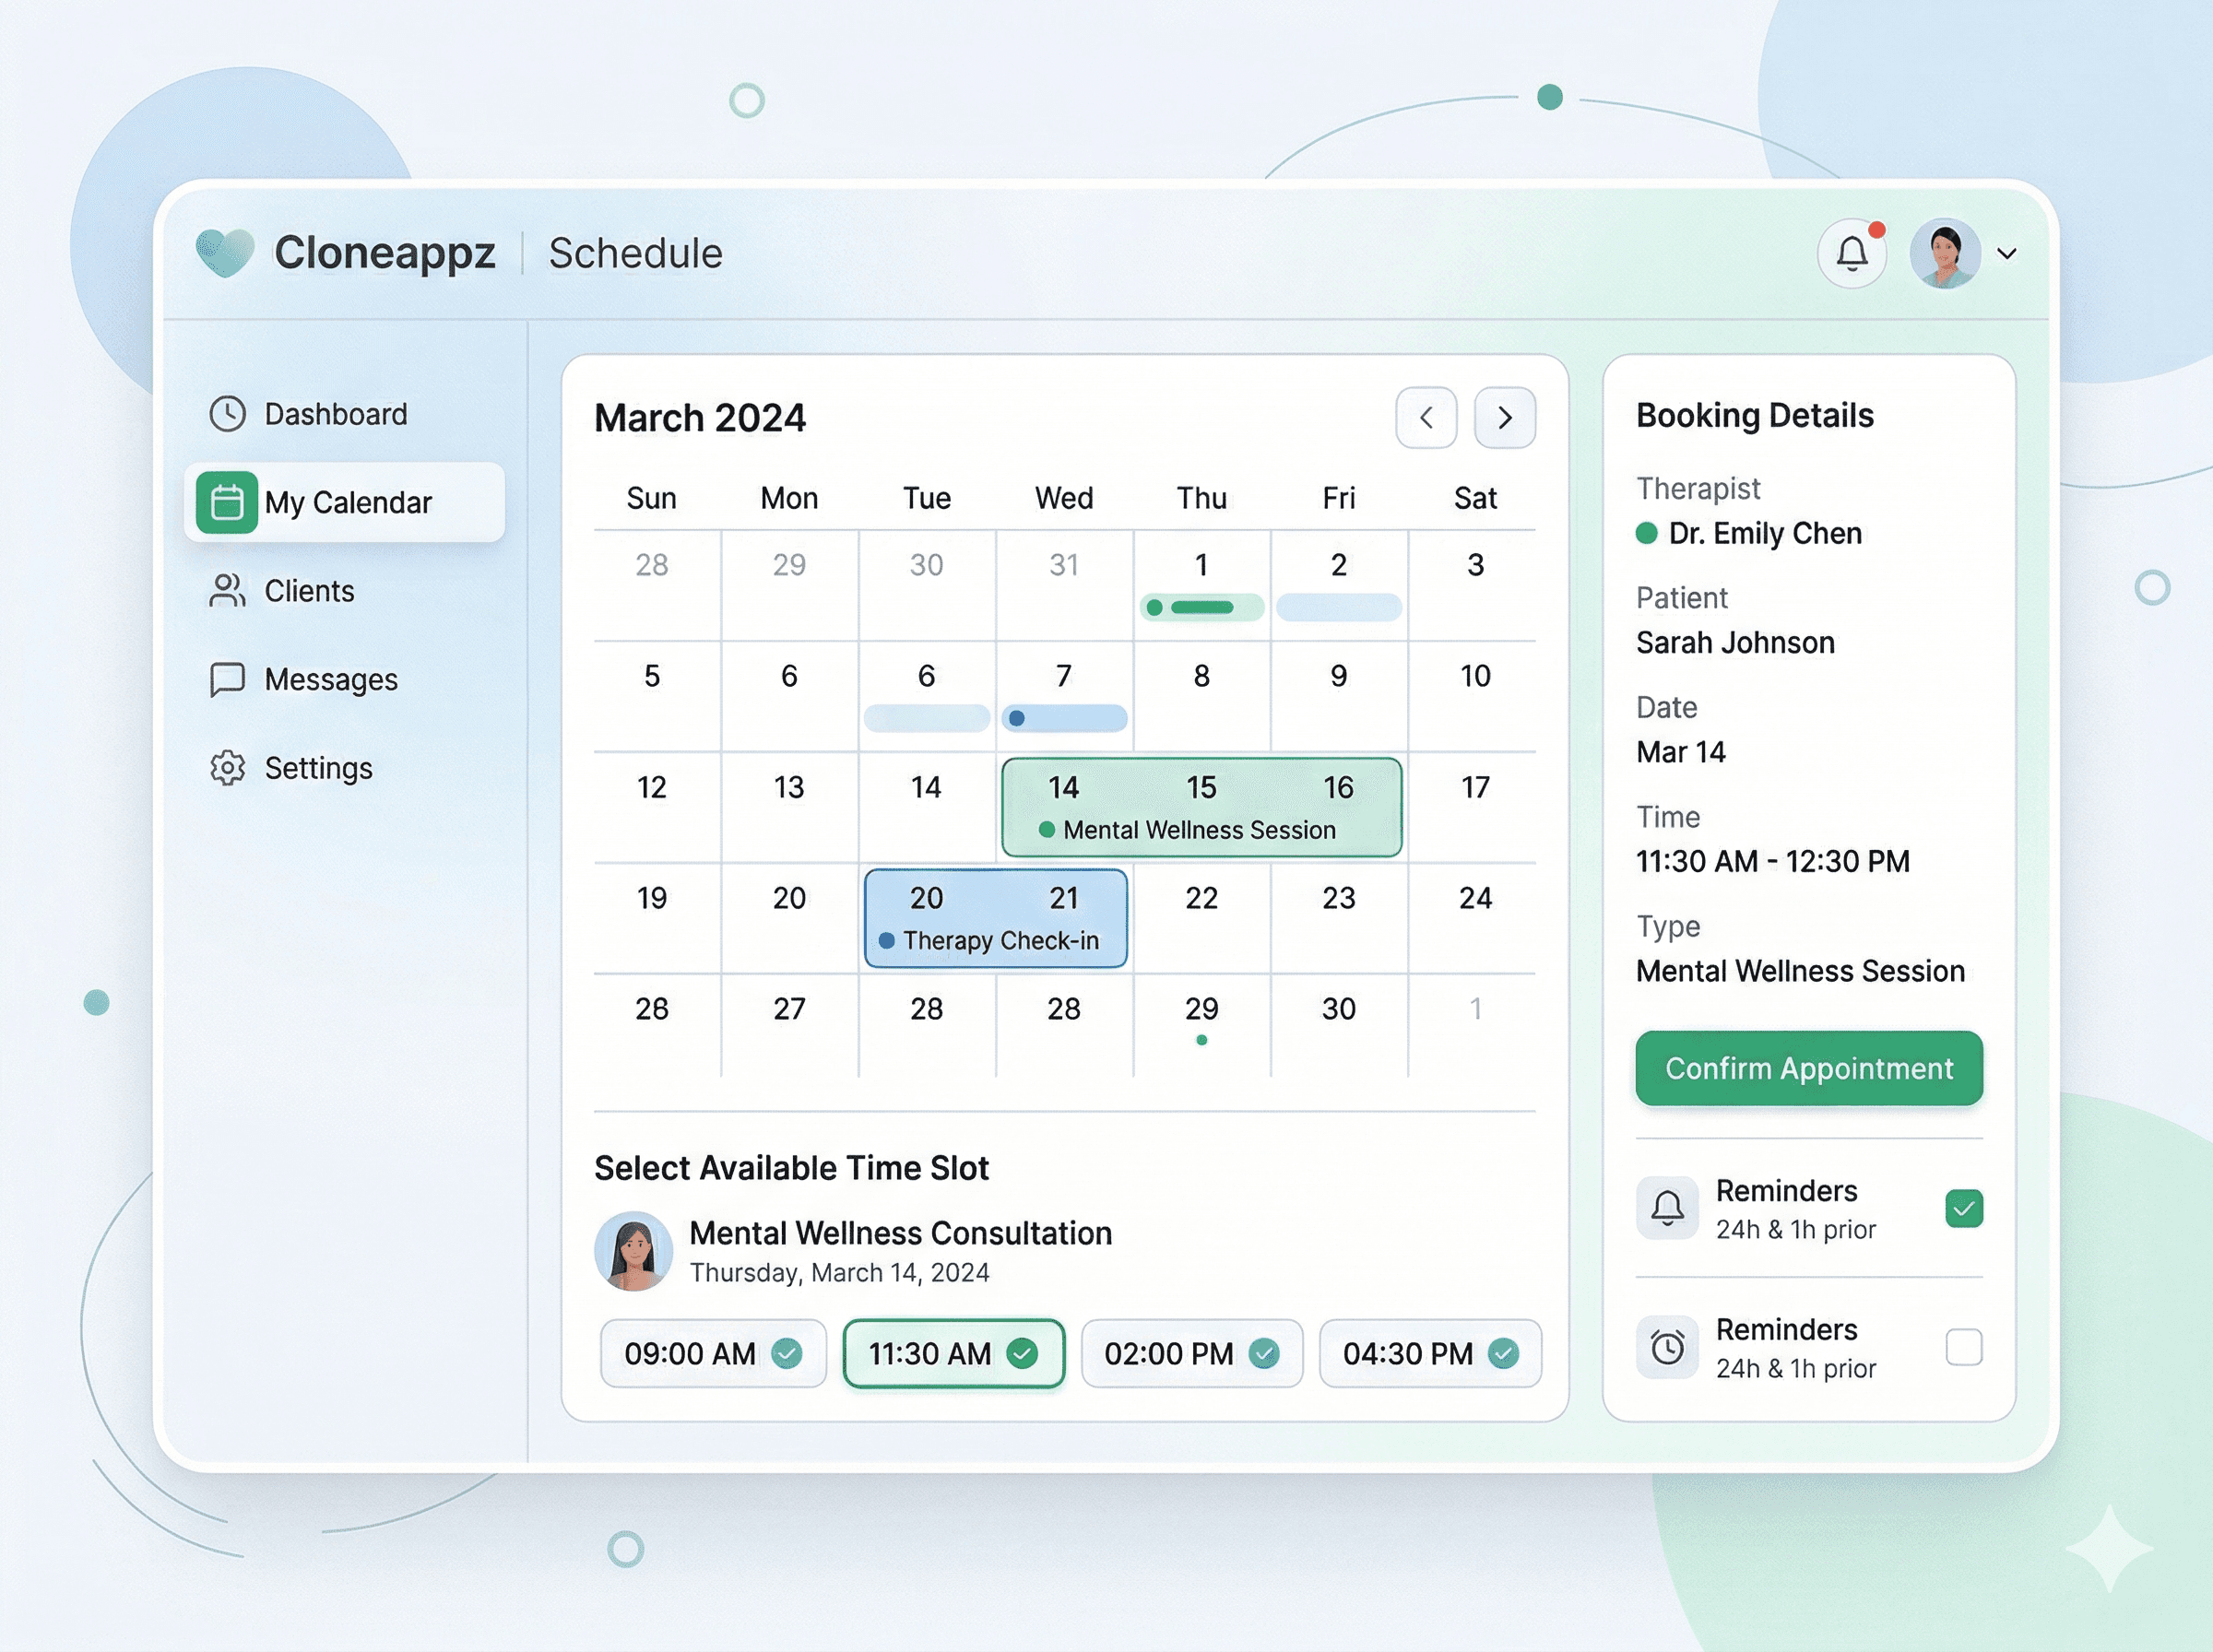Open the Messages menu item

pos(330,680)
